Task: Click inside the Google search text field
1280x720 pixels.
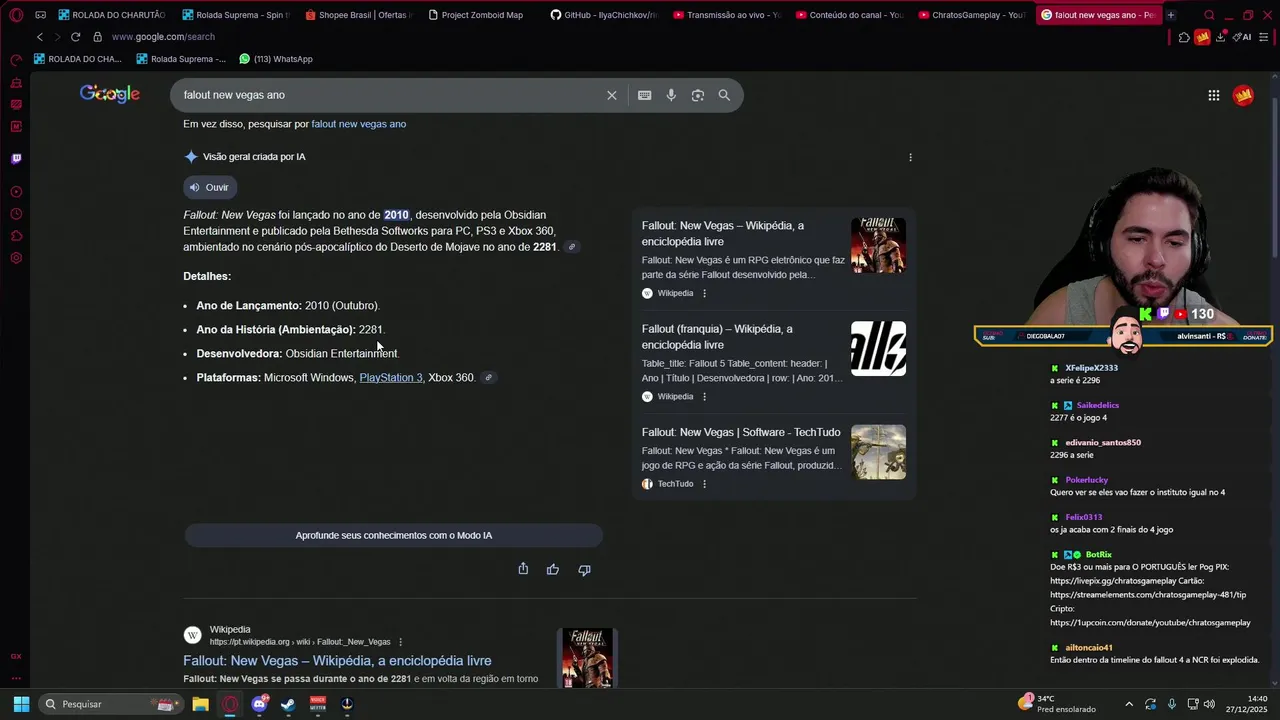Action: pyautogui.click(x=390, y=95)
